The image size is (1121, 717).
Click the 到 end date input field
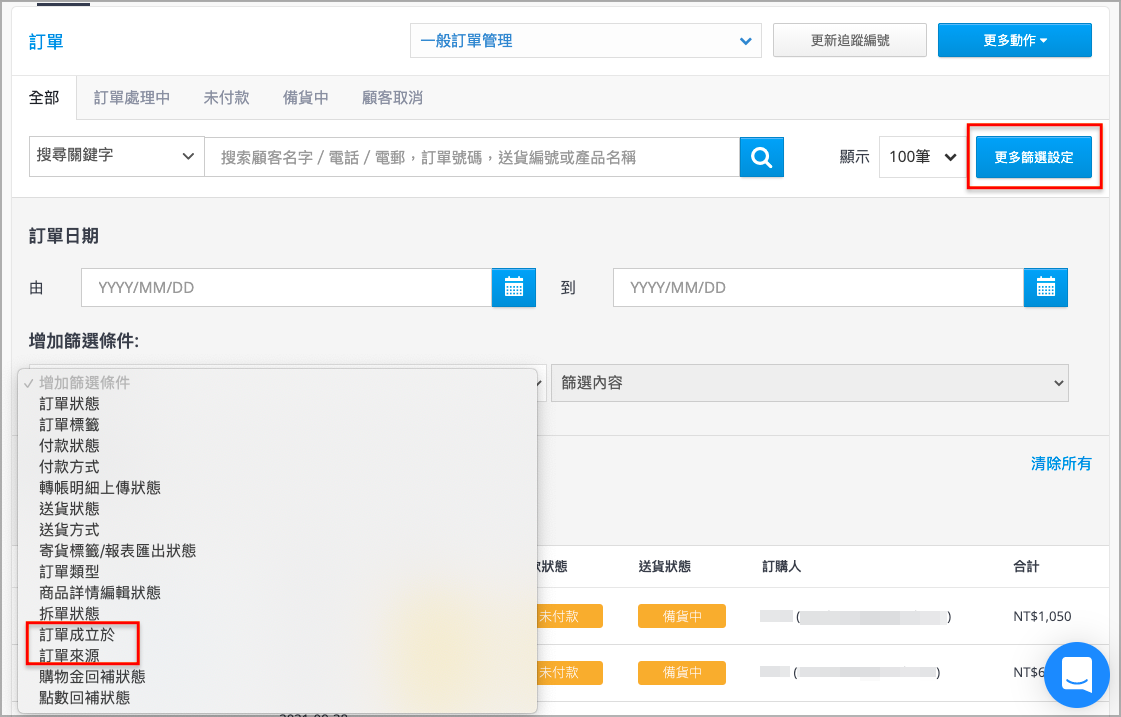coord(819,287)
